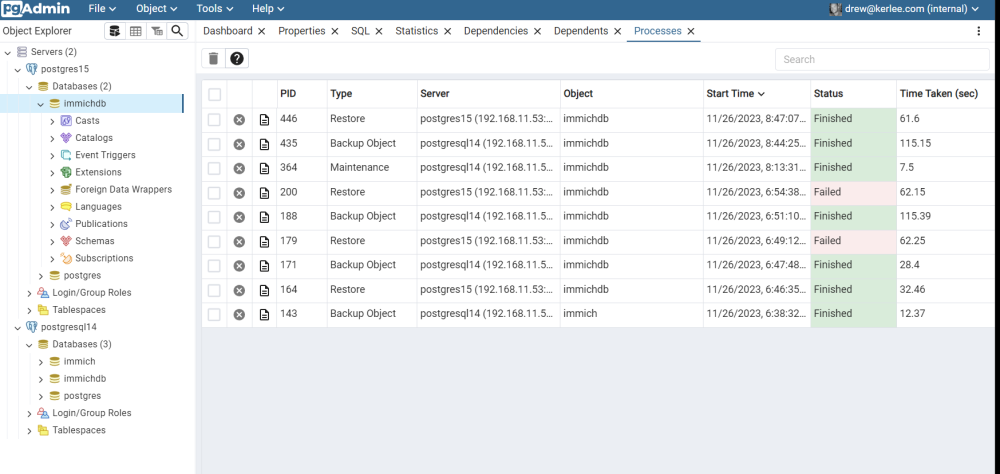This screenshot has height=474, width=1000.
Task: Switch to the Dashboard tab
Action: click(x=228, y=31)
